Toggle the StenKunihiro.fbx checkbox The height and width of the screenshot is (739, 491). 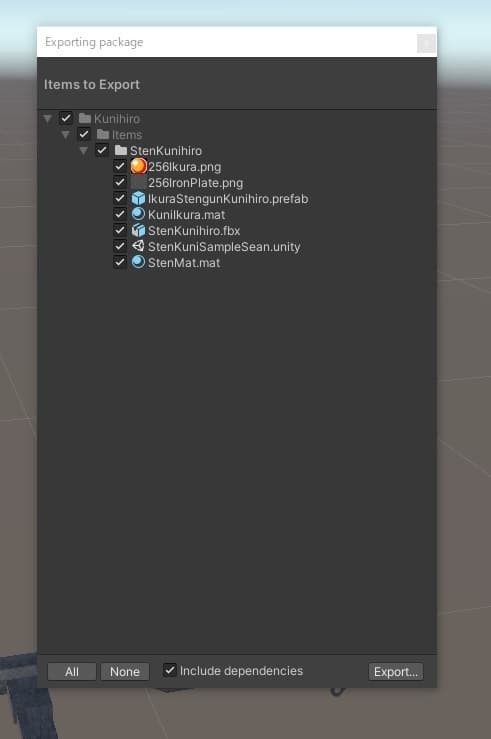coord(120,230)
